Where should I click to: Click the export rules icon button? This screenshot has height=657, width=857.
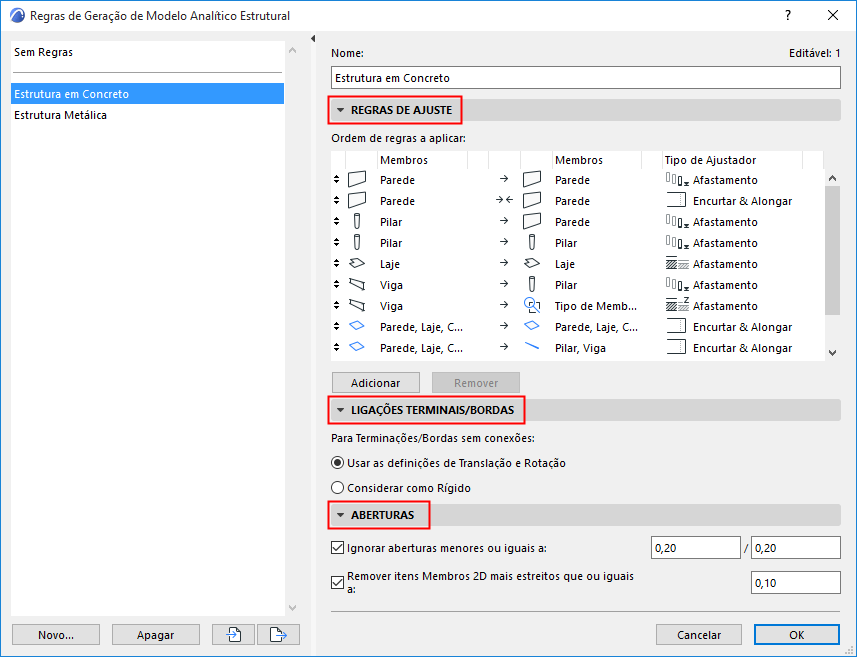click(278, 635)
